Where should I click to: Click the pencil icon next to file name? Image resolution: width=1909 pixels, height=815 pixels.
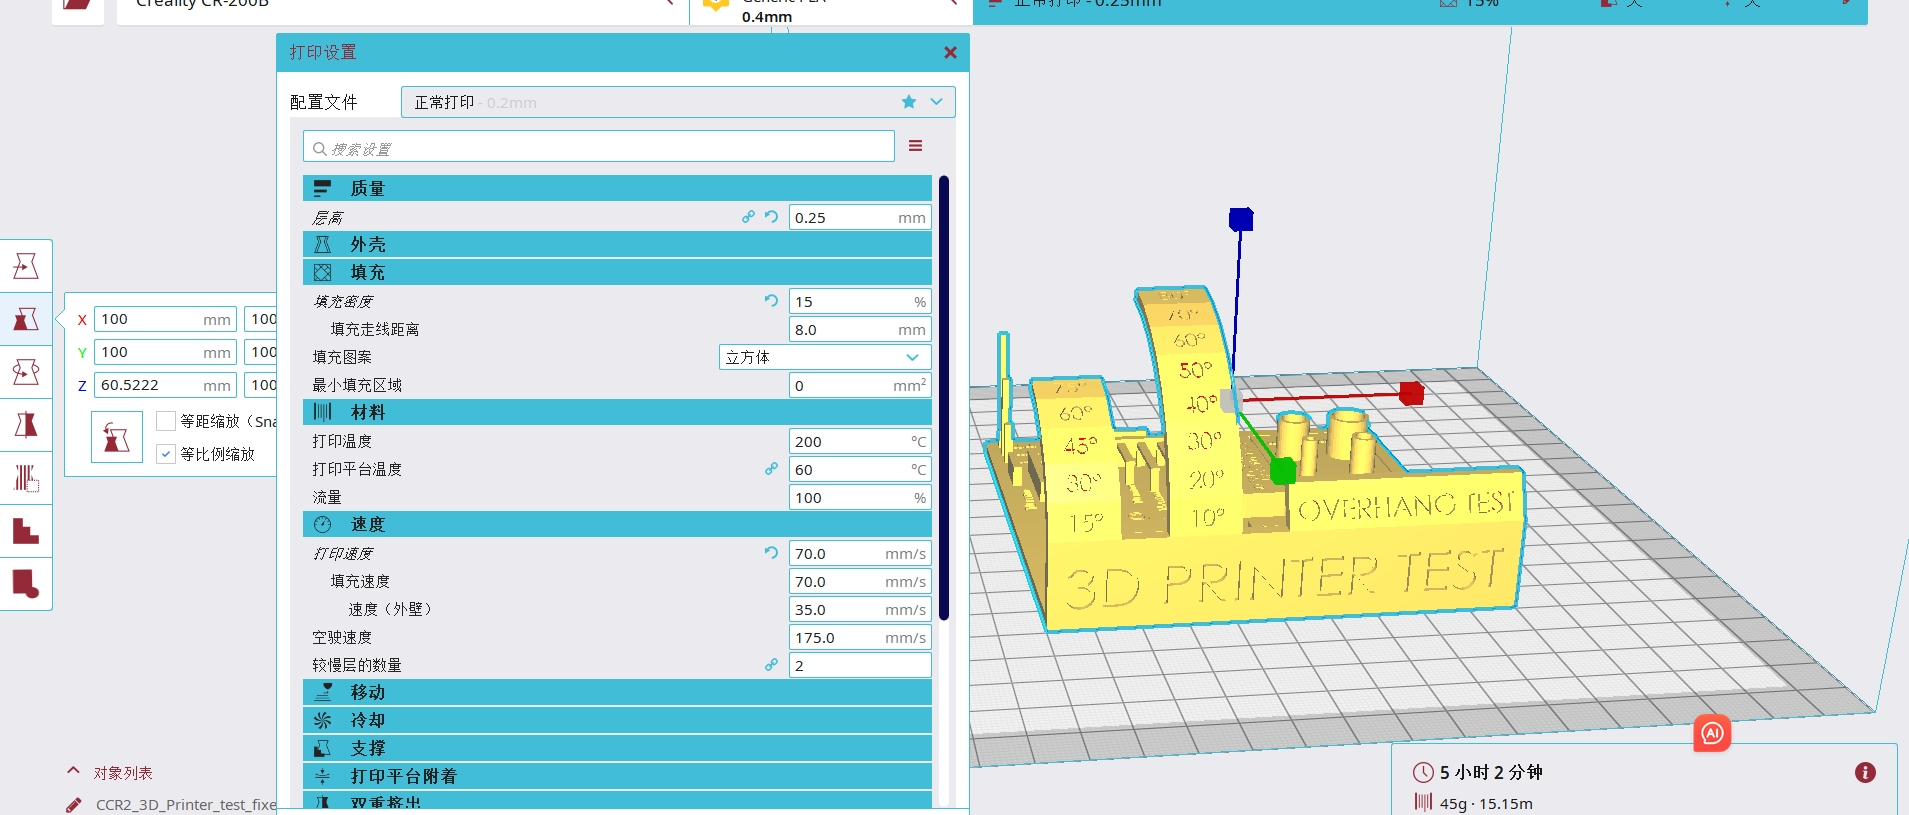[73, 805]
